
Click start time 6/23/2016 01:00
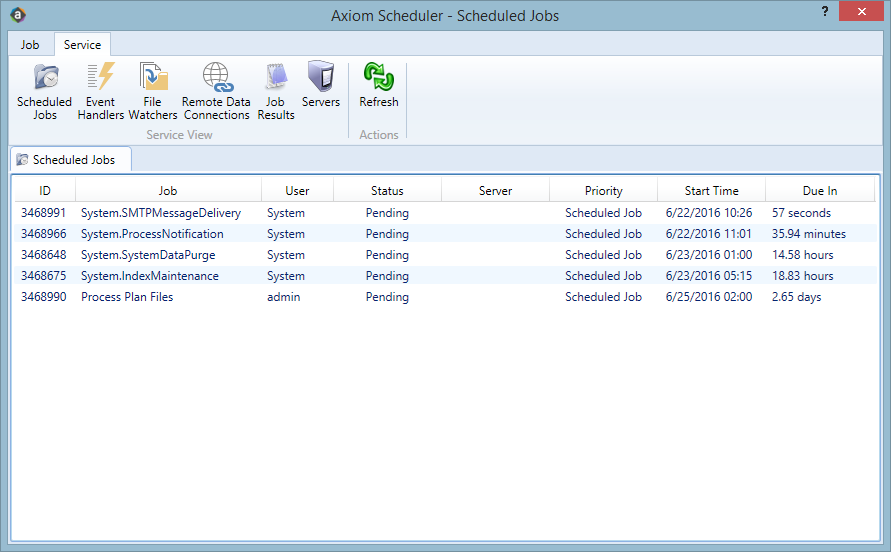(709, 255)
